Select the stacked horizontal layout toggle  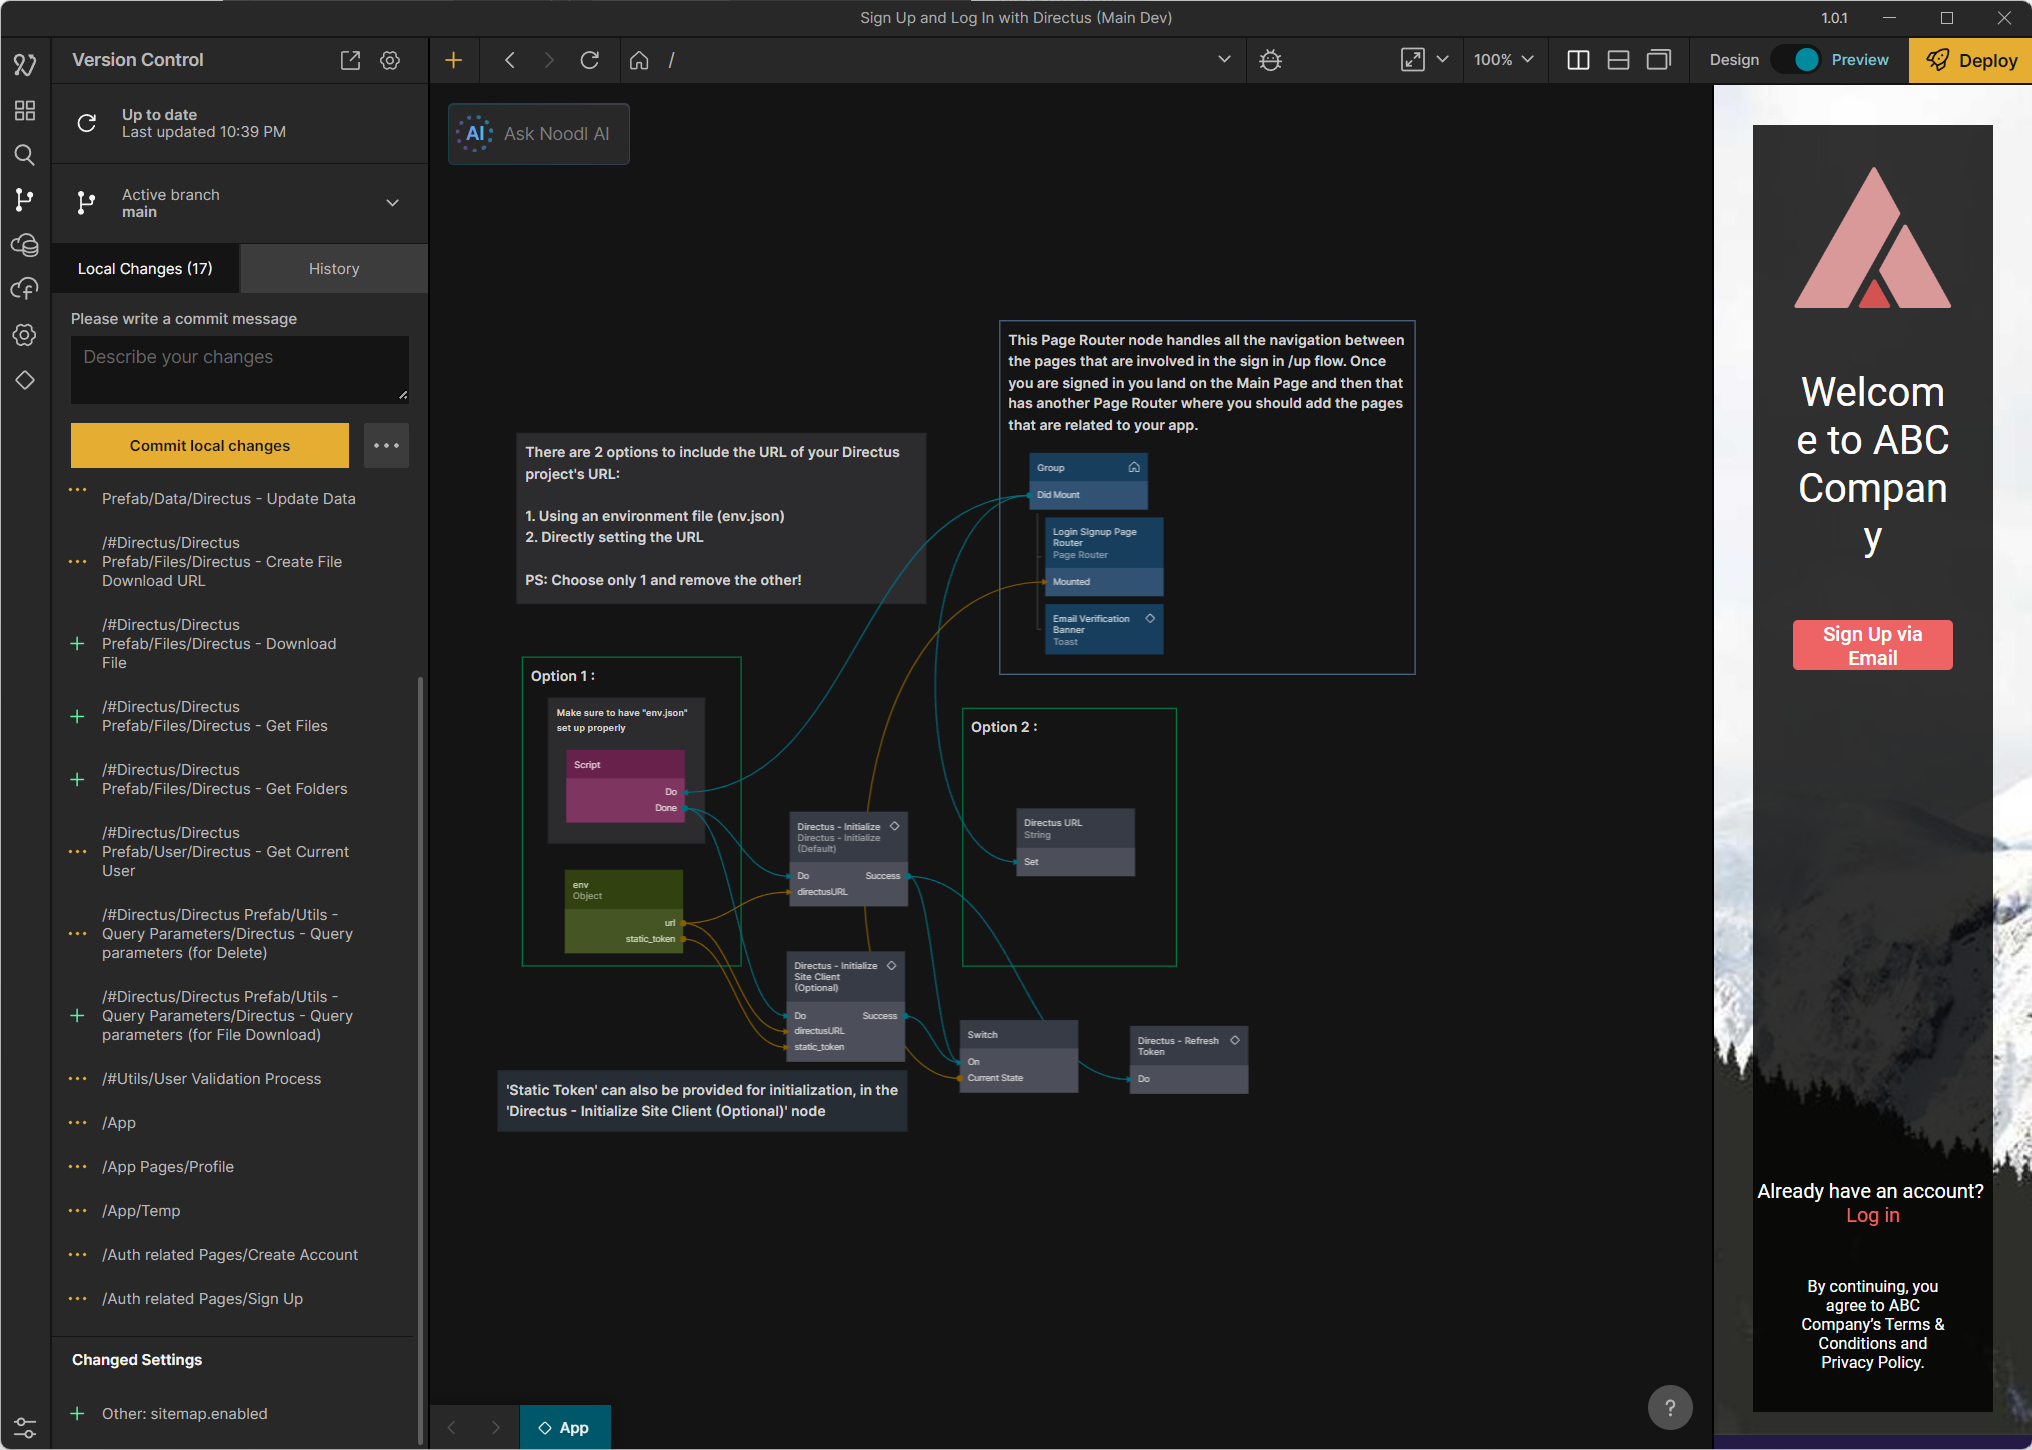tap(1618, 60)
